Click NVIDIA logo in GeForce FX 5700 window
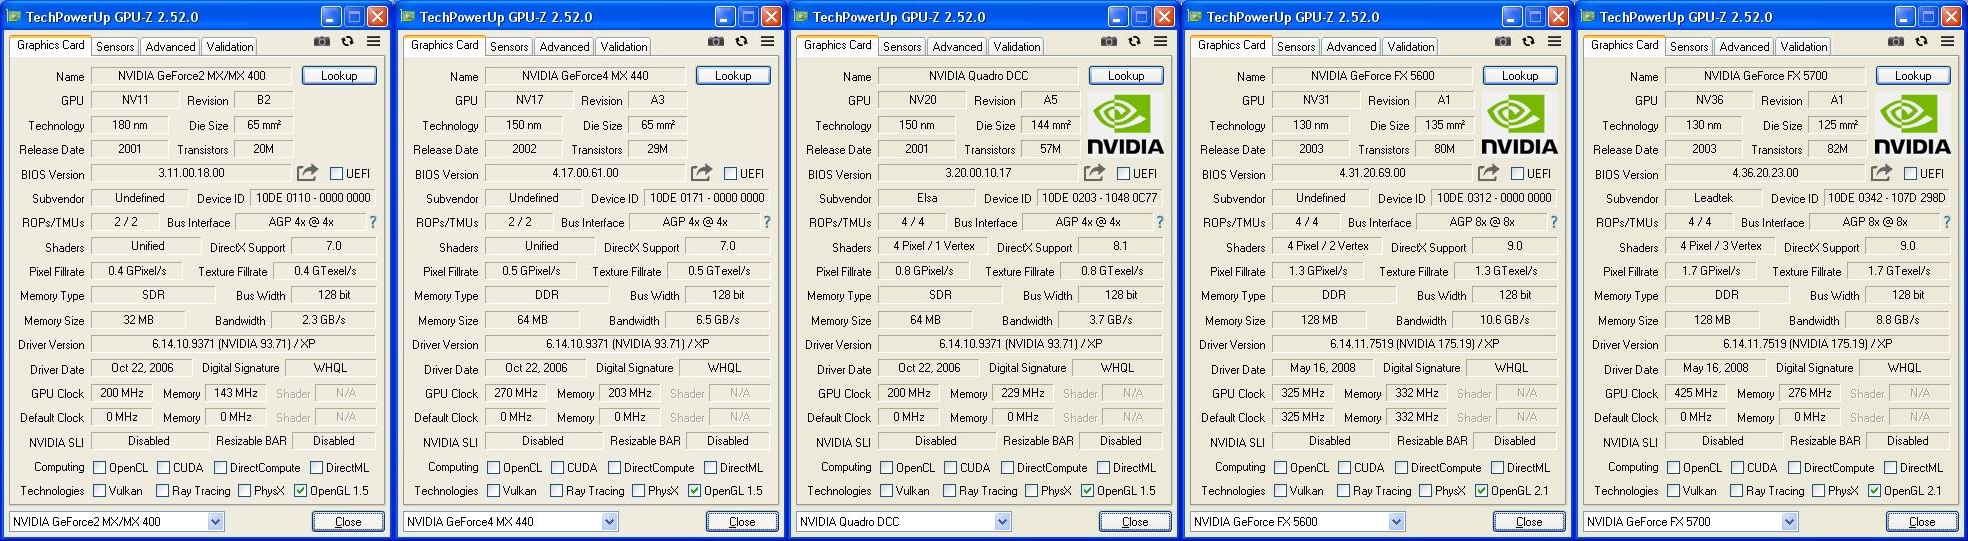 pos(1912,125)
